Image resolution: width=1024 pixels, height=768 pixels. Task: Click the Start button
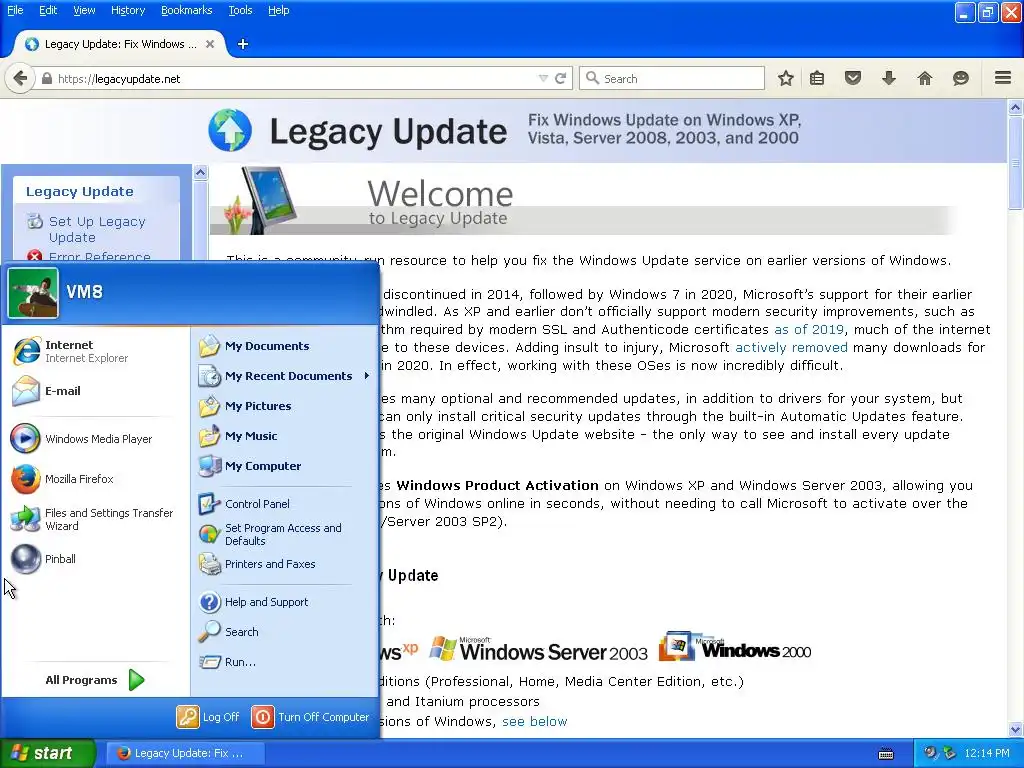tap(48, 753)
